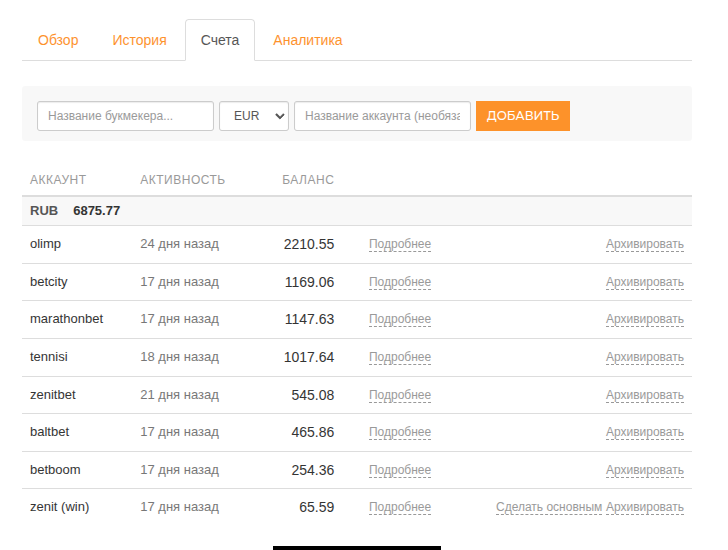
Task: Open Подробнее for baltbet account
Action: (x=400, y=433)
